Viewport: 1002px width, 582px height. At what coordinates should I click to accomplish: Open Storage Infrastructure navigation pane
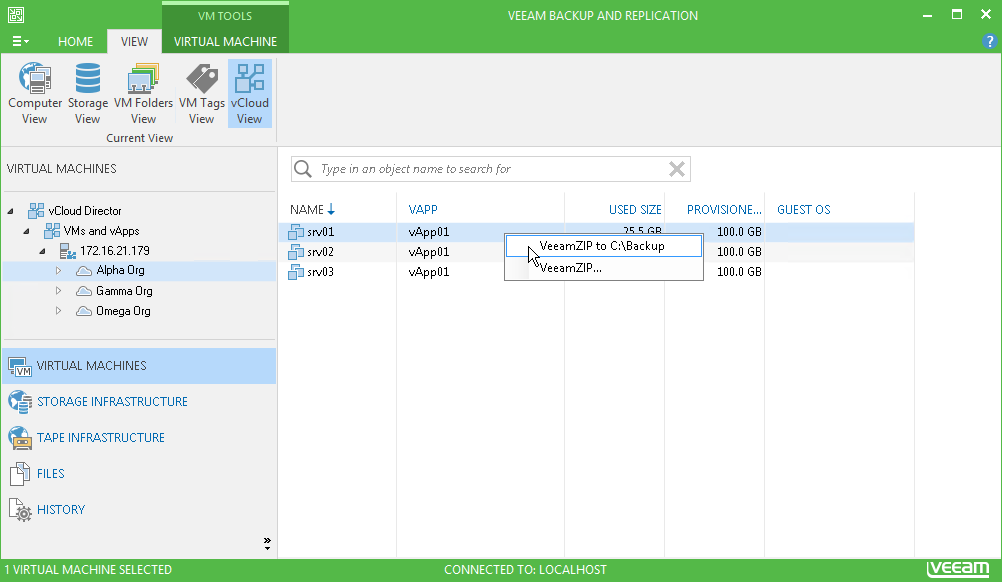click(139, 402)
